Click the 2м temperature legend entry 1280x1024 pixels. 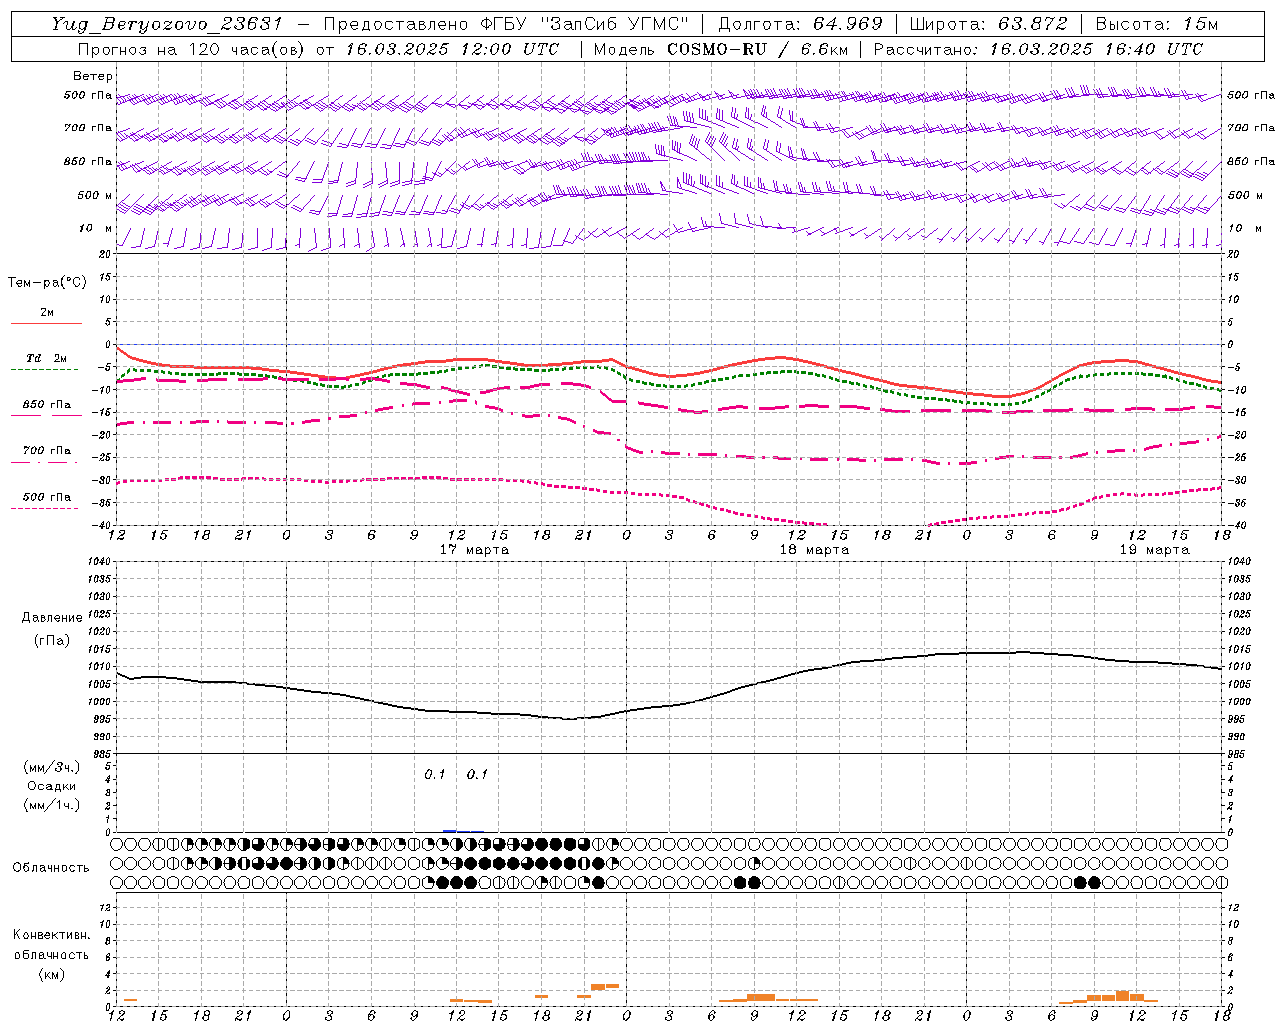coord(47,313)
